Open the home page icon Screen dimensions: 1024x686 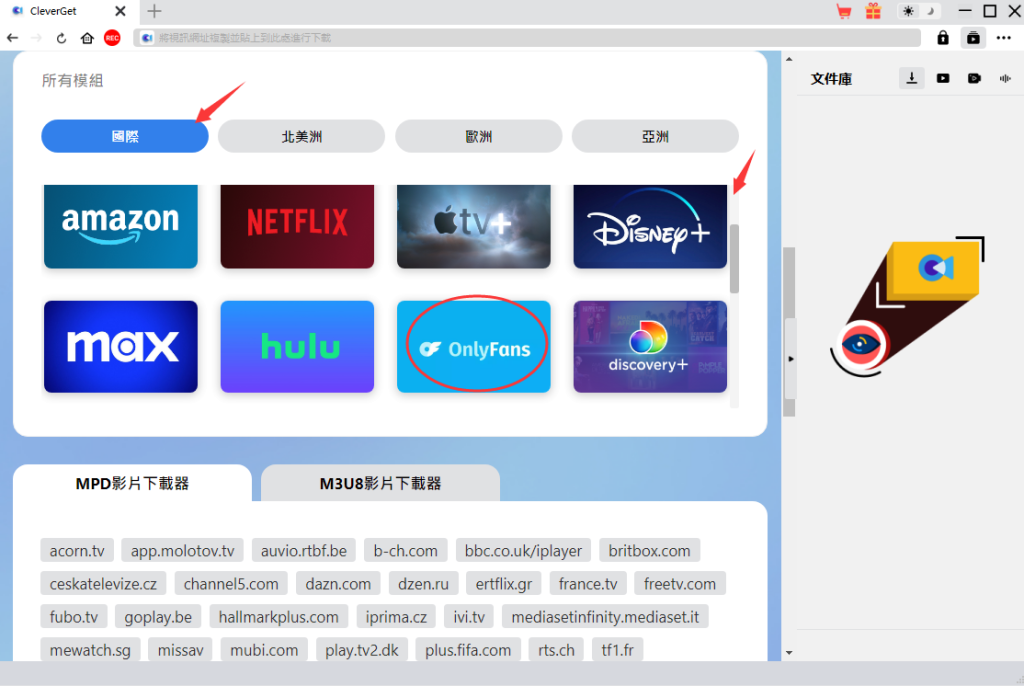point(87,38)
